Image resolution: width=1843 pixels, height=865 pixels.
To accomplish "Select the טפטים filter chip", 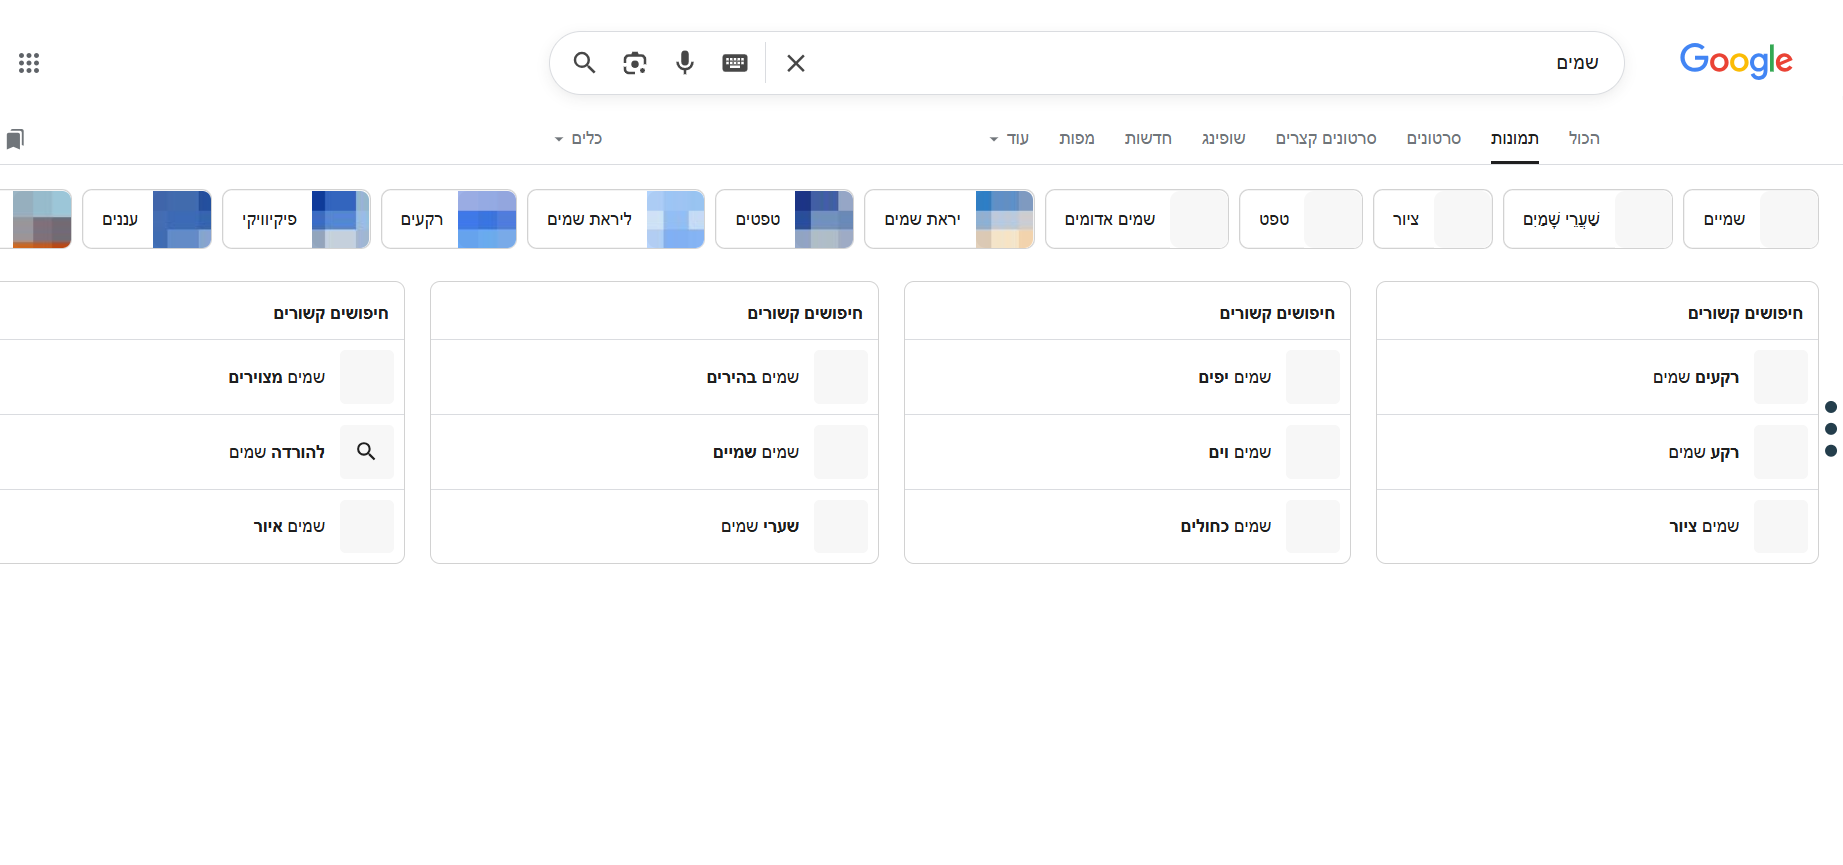I will 785,219.
